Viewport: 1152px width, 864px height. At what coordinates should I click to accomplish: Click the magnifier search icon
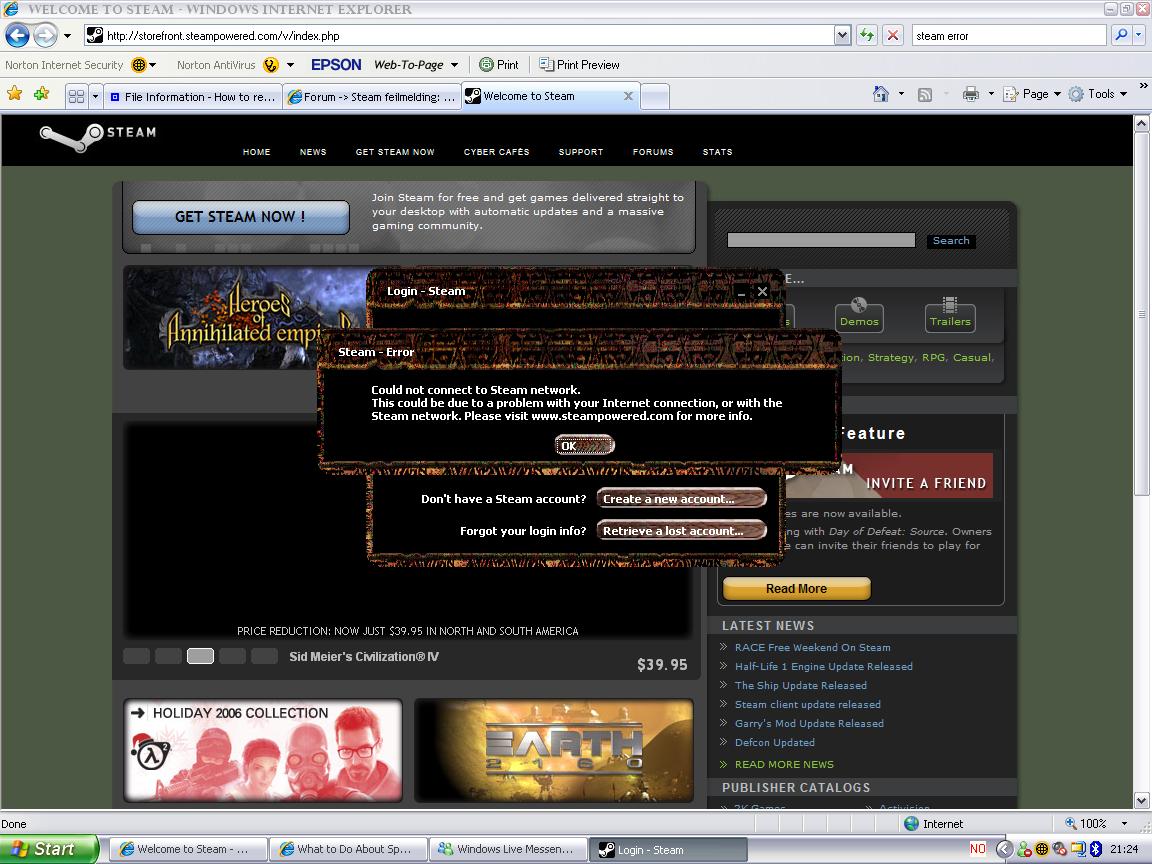1121,35
